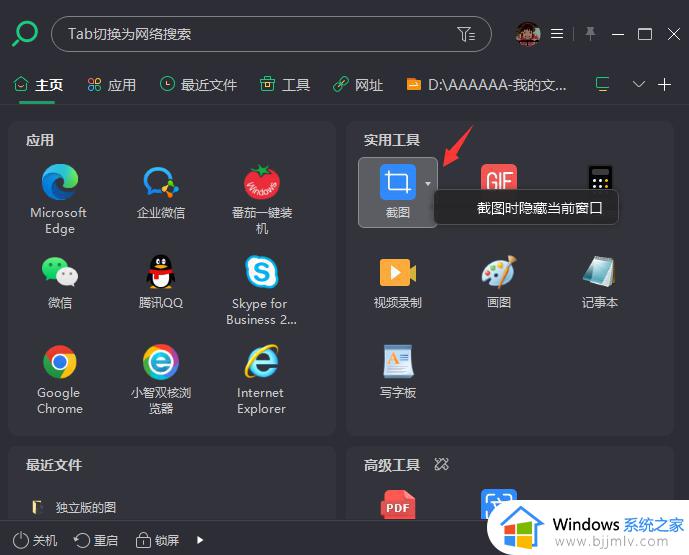Focus the Tab切换为网络搜索 search box

coord(271,34)
